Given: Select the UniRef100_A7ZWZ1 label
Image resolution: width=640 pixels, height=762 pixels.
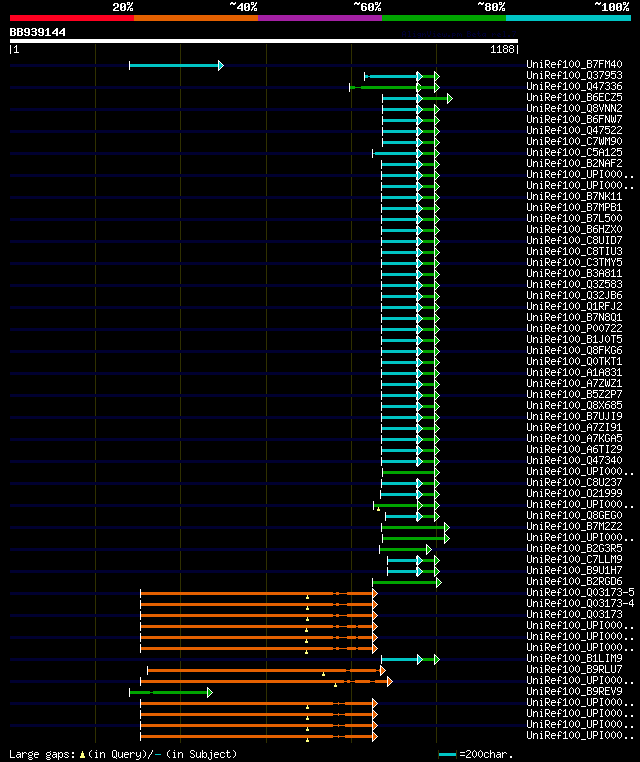Looking at the screenshot, I should click(574, 383).
